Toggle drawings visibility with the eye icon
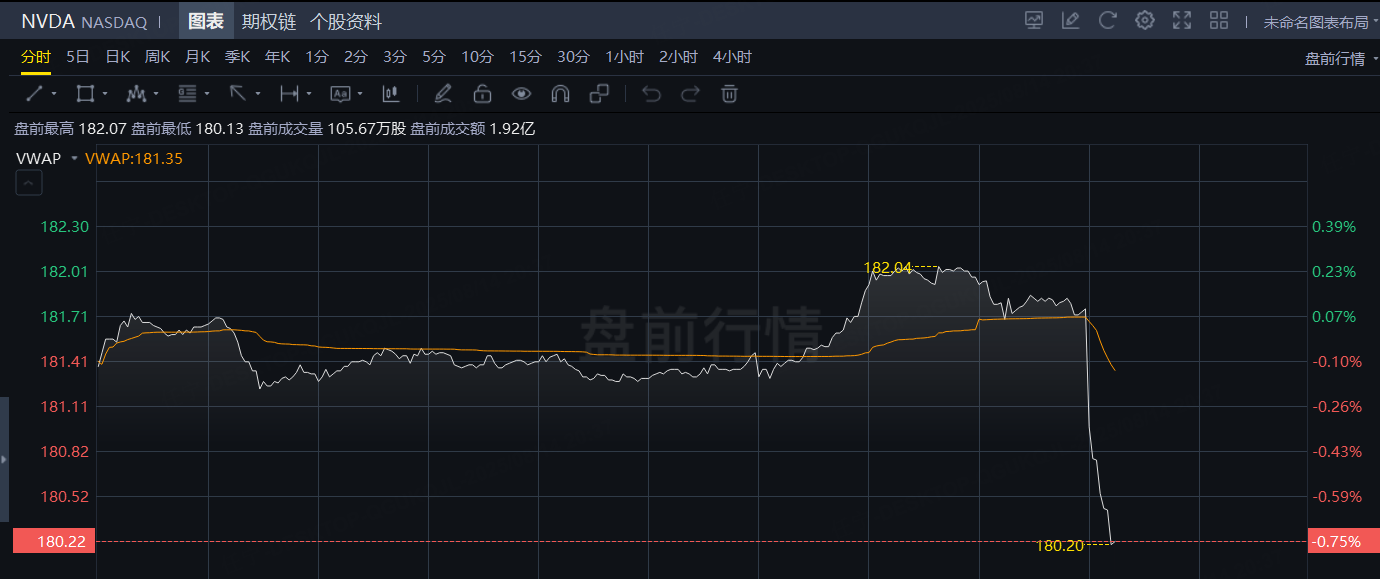1380x579 pixels. pyautogui.click(x=521, y=94)
